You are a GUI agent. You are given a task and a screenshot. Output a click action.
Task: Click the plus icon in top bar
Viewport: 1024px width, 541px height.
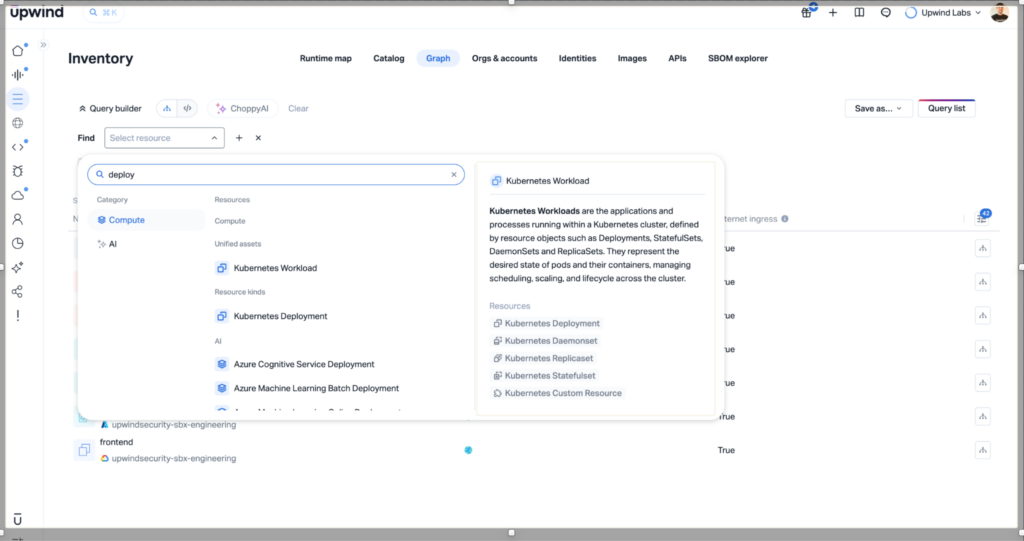(x=833, y=12)
